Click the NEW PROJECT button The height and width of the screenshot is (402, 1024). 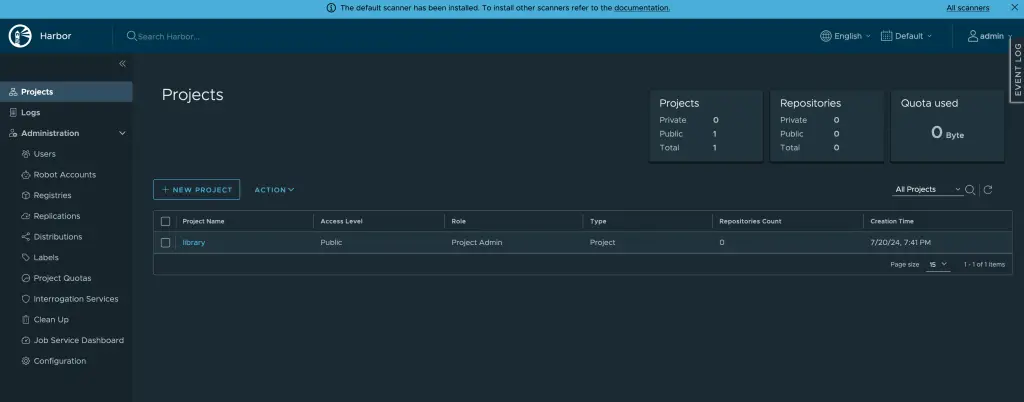tap(197, 189)
